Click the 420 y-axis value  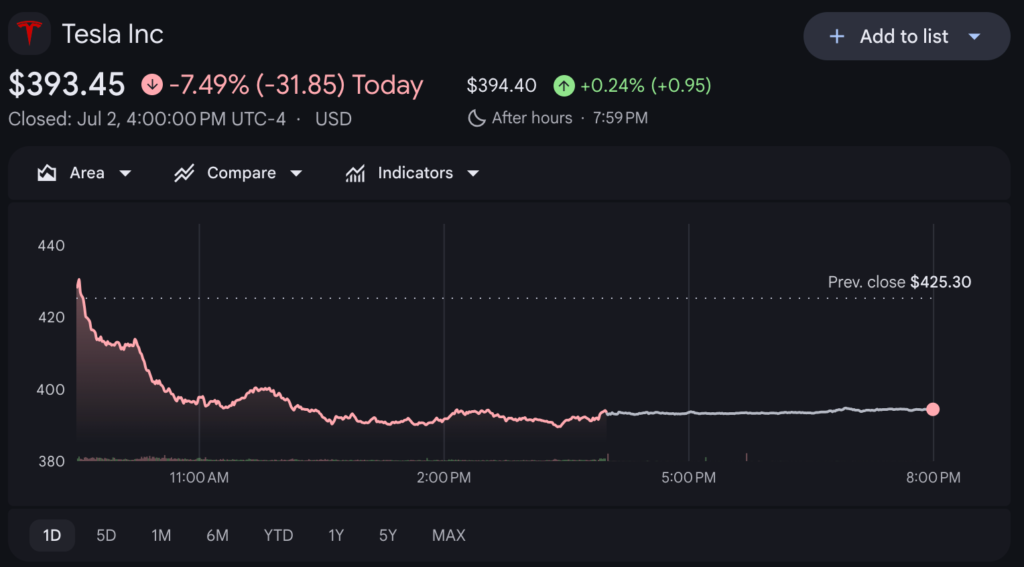(x=52, y=317)
